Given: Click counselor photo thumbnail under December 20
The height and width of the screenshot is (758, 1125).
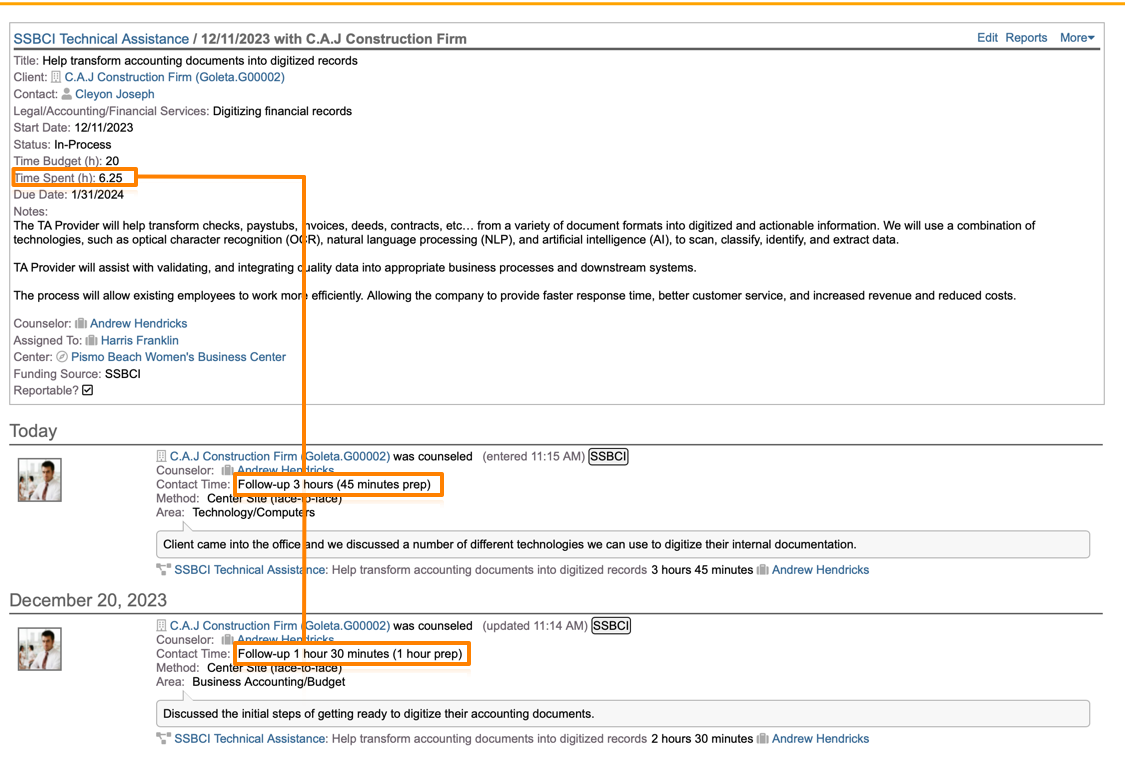Looking at the screenshot, I should point(40,649).
